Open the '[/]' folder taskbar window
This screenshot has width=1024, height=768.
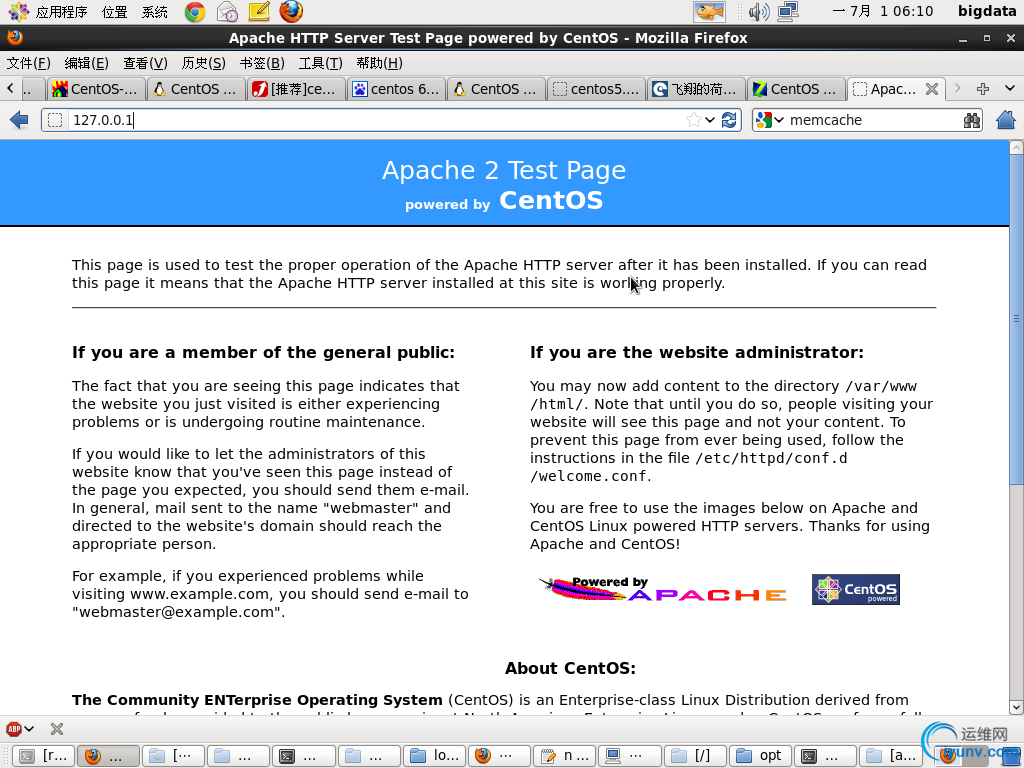click(694, 756)
